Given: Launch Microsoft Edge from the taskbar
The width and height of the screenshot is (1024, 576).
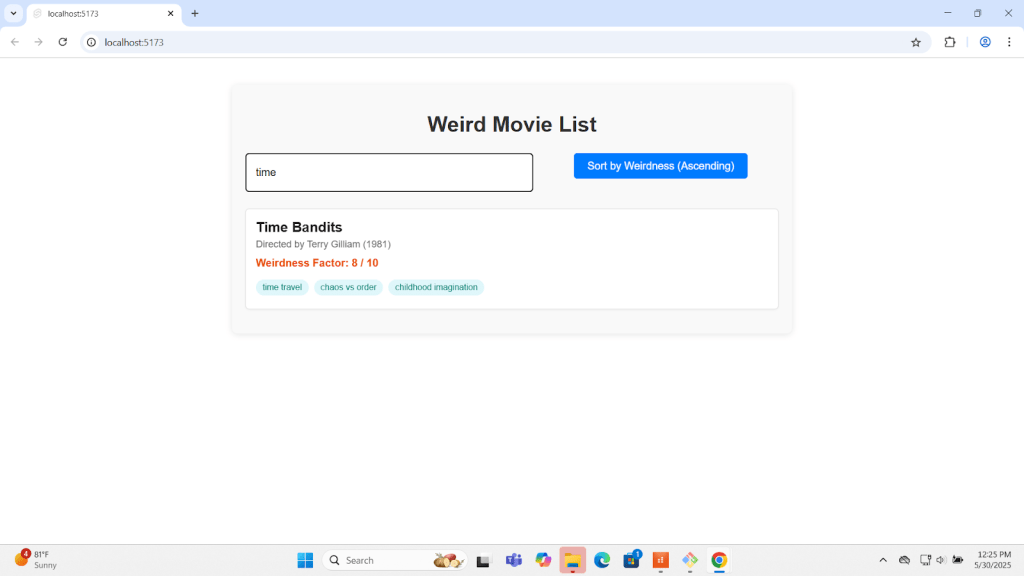Looking at the screenshot, I should tap(601, 560).
